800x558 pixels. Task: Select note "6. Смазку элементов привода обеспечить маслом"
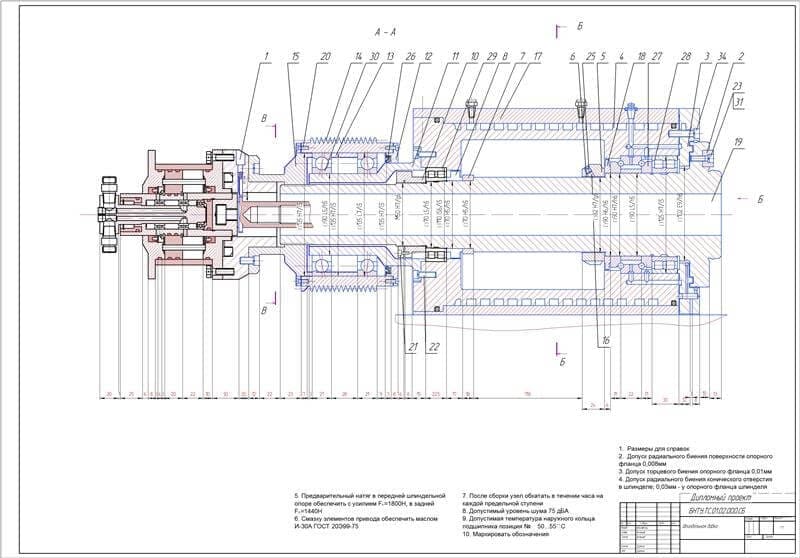pyautogui.click(x=366, y=519)
